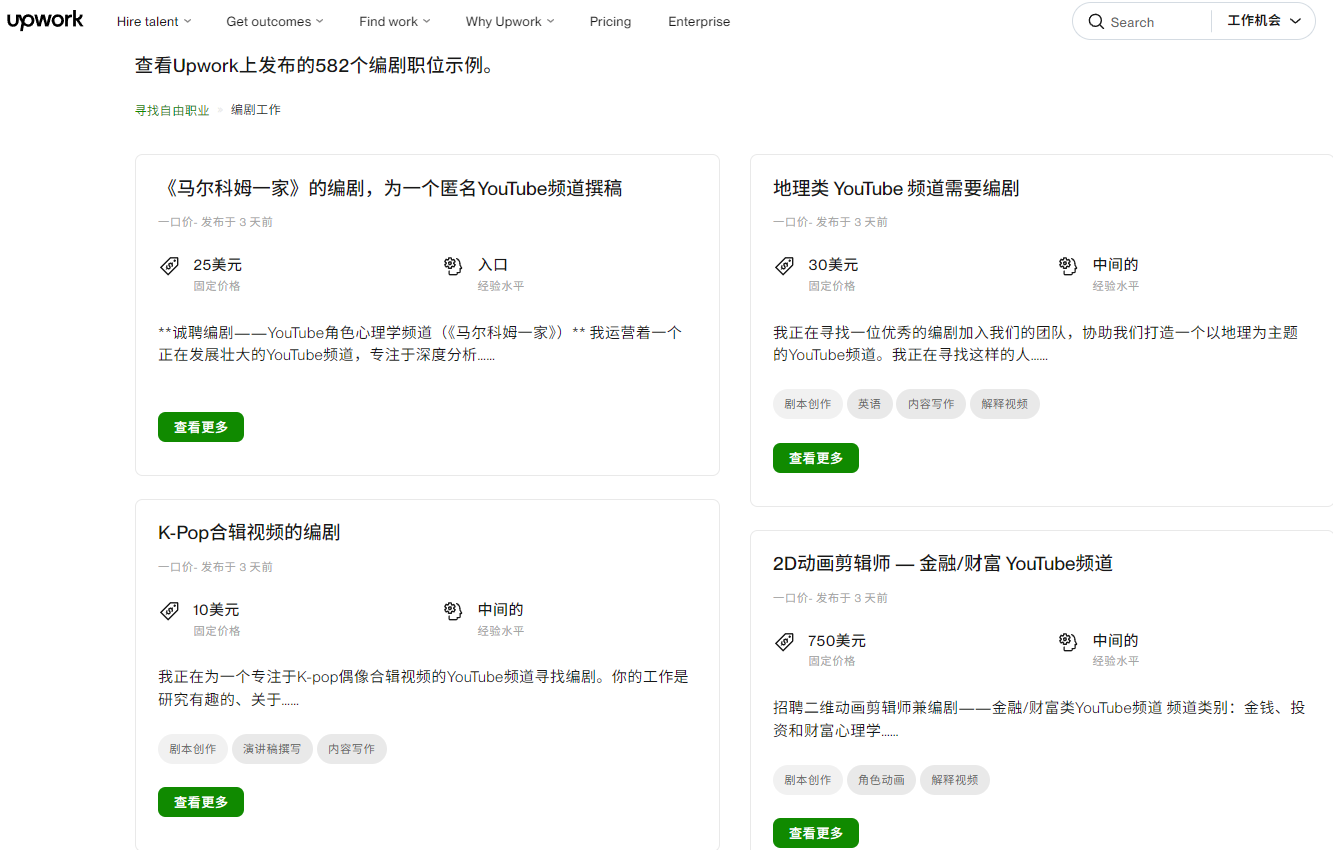
Task: Select the 演讲稿撰写 skill tag
Action: coord(273,749)
